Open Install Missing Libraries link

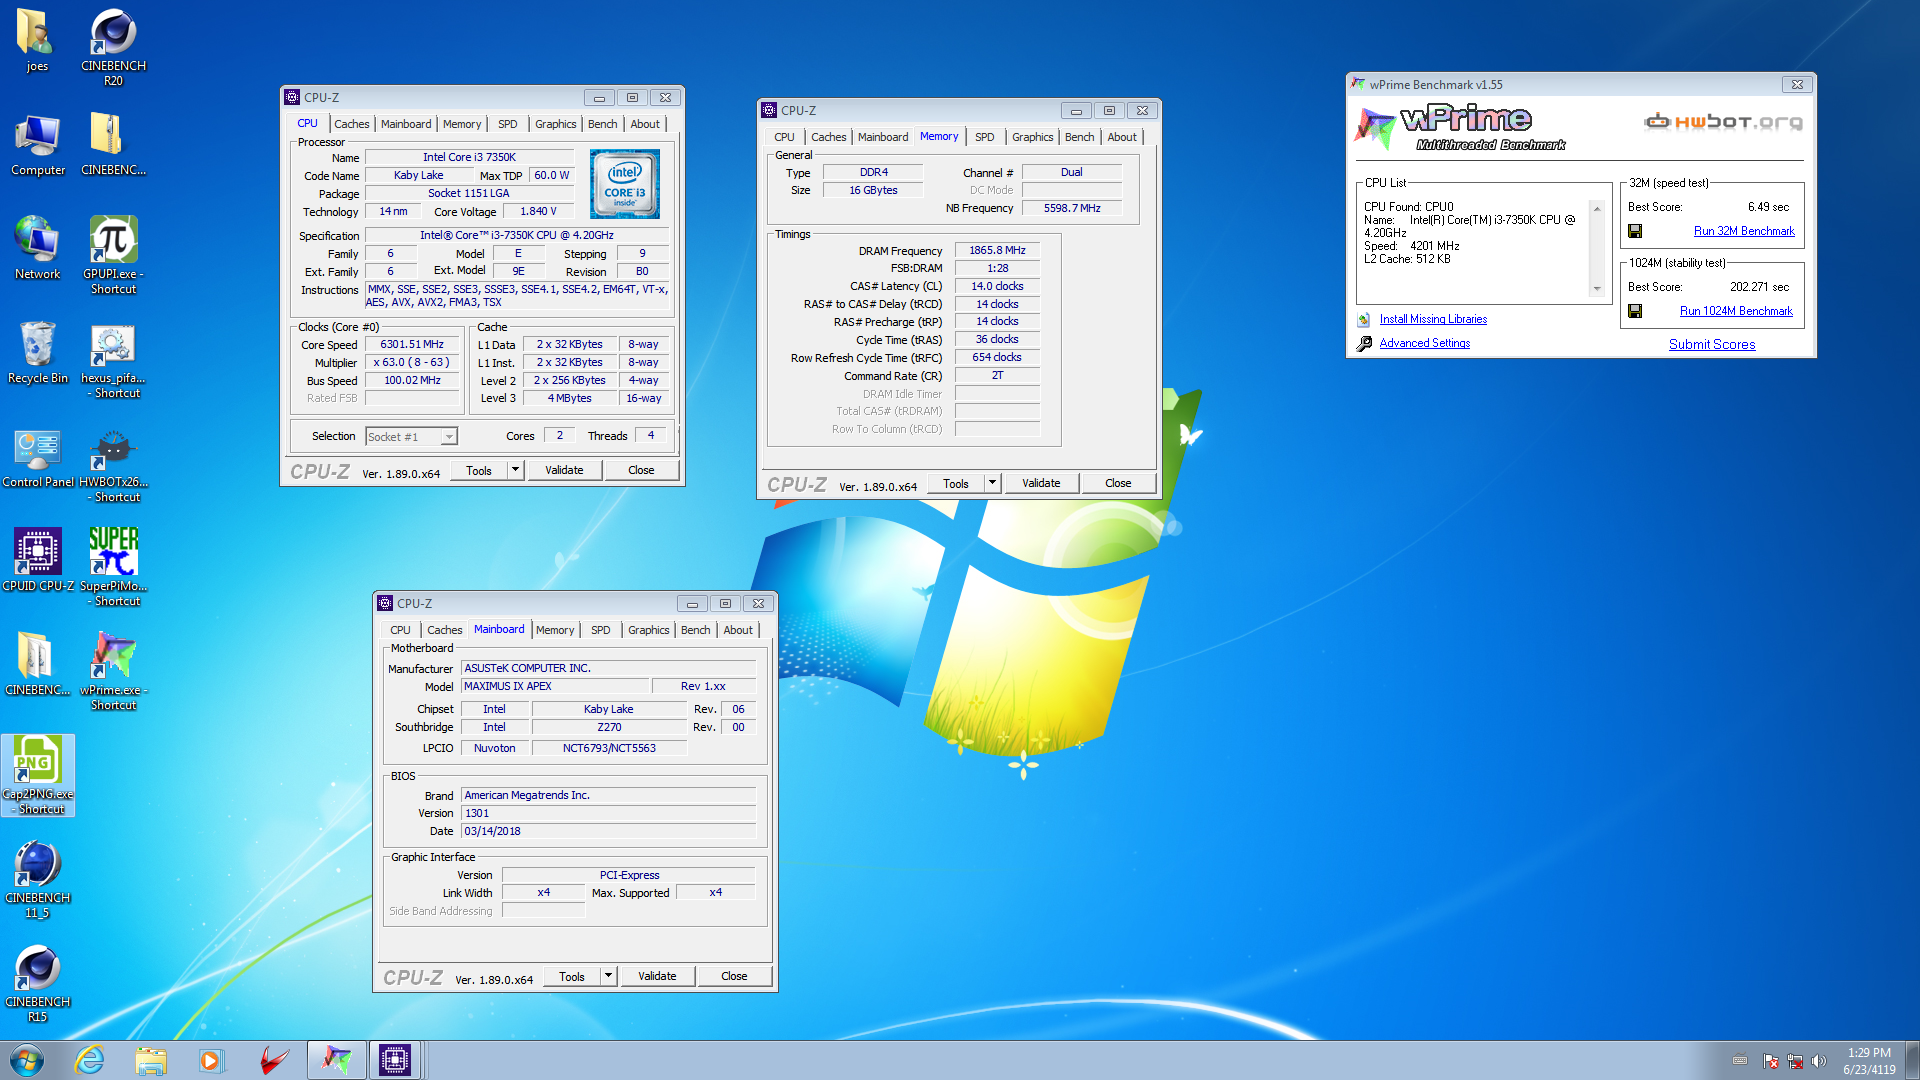pos(1433,319)
